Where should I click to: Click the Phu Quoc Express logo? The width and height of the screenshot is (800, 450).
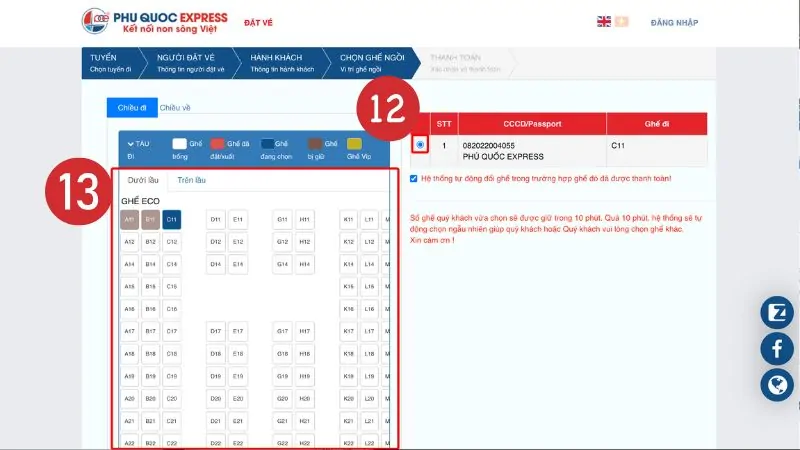click(x=155, y=22)
